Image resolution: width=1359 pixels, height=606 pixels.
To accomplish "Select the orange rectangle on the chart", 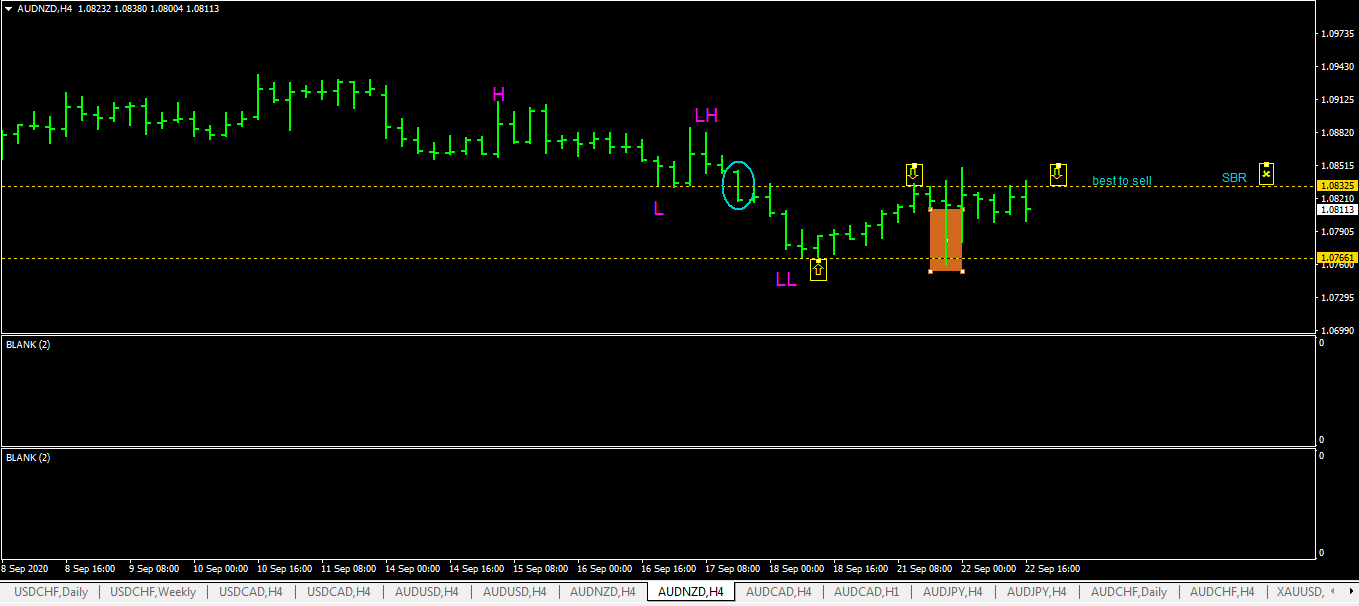I will (946, 239).
